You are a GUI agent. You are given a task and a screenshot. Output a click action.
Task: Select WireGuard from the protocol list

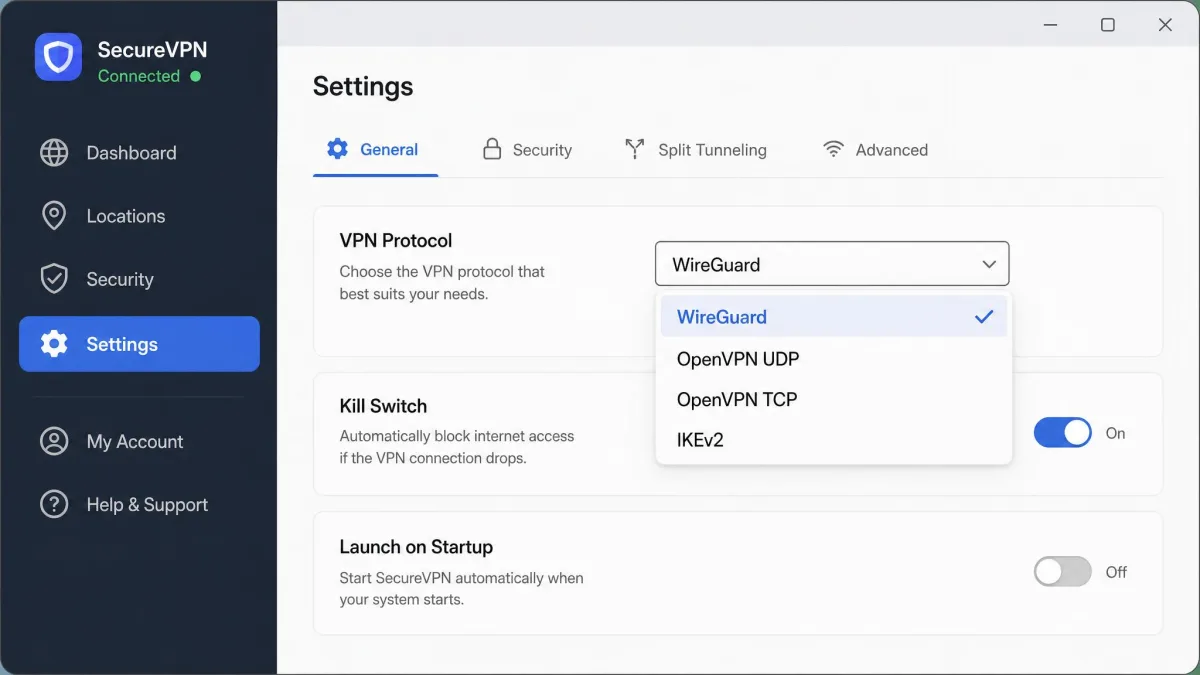834,316
